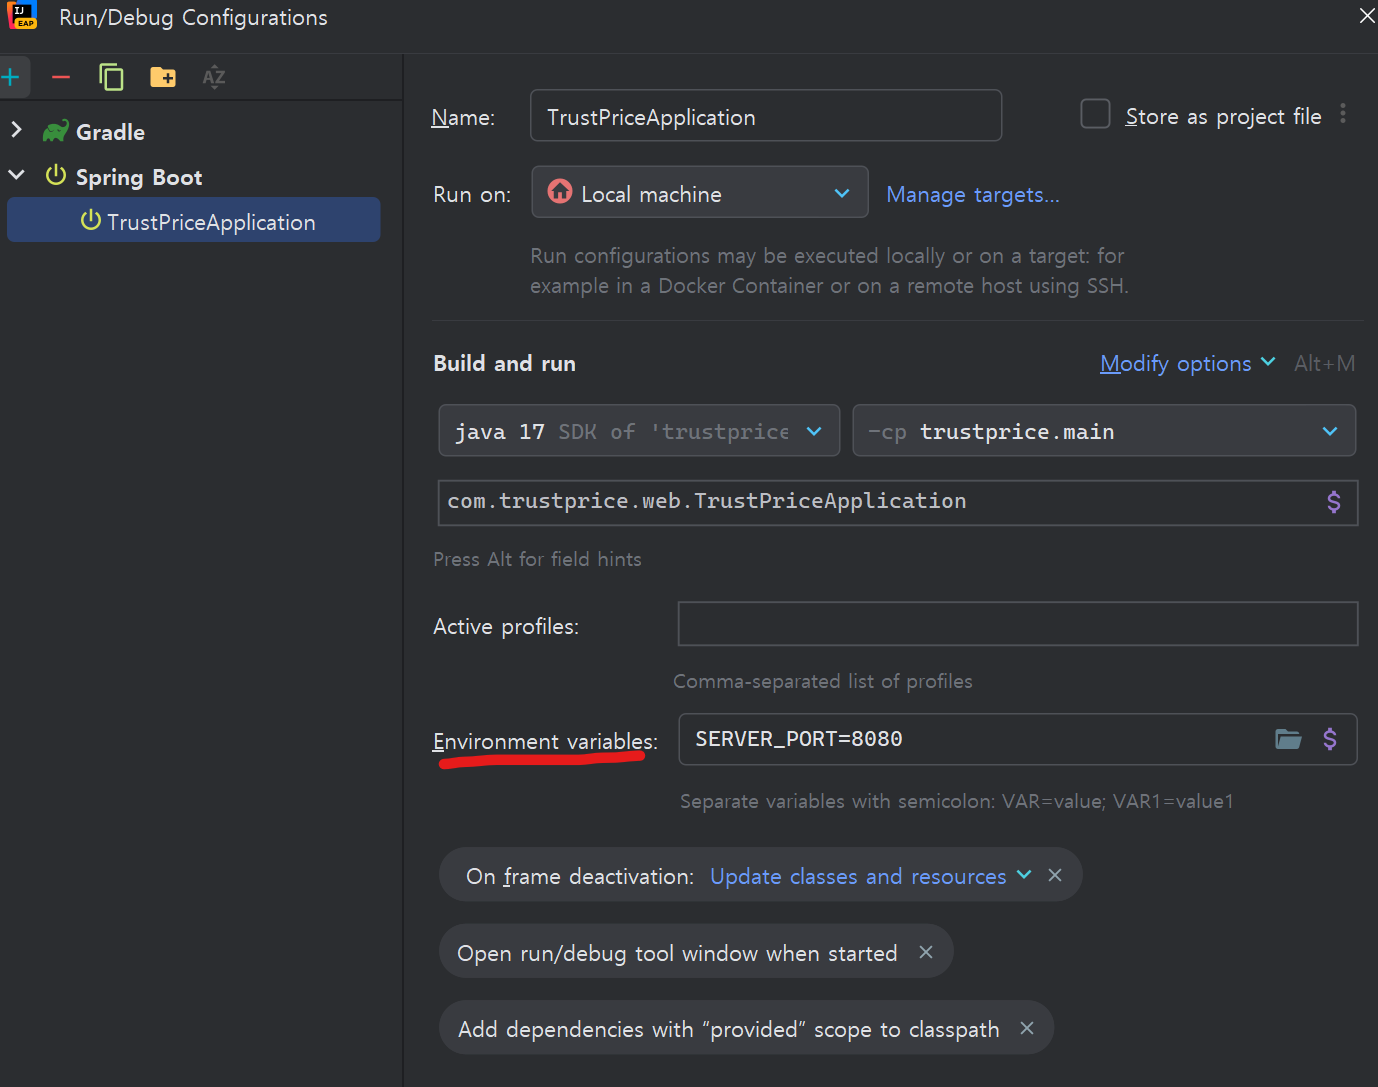Open the -cp trustprice.main classpath dropdown
This screenshot has height=1087, width=1378.
(1104, 431)
